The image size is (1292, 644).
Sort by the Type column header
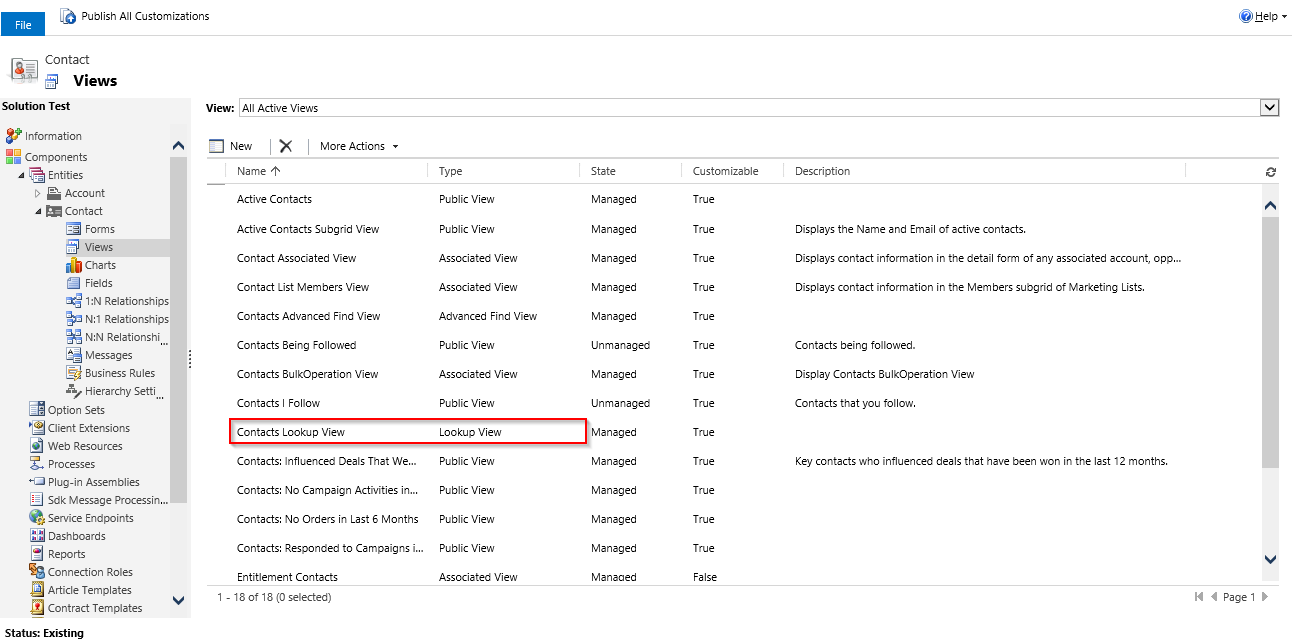pos(451,171)
